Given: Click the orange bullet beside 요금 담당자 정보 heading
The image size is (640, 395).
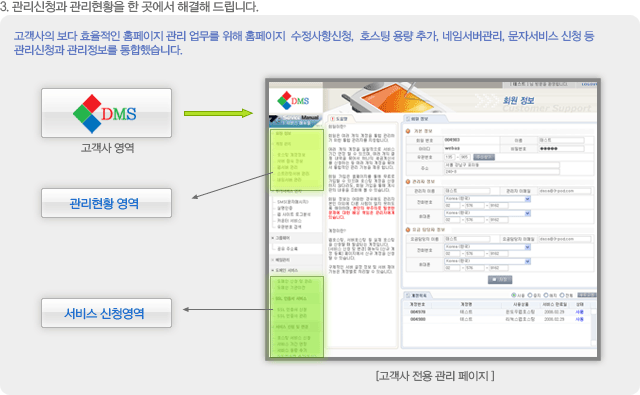Looking at the screenshot, I should [408, 230].
